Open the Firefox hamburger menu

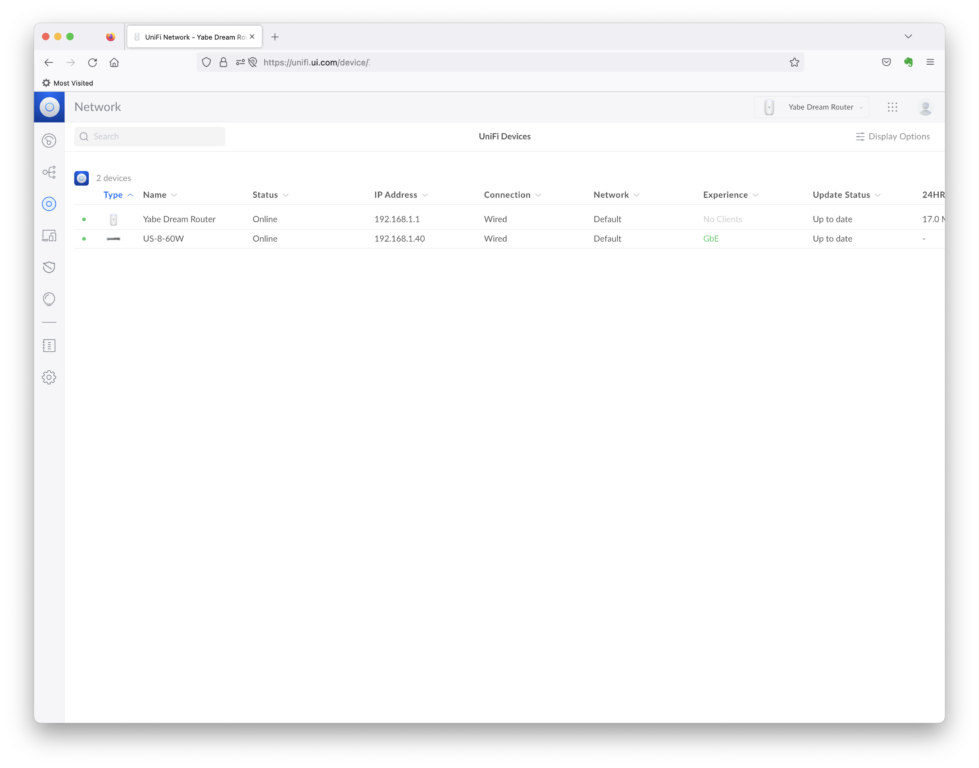[x=930, y=62]
